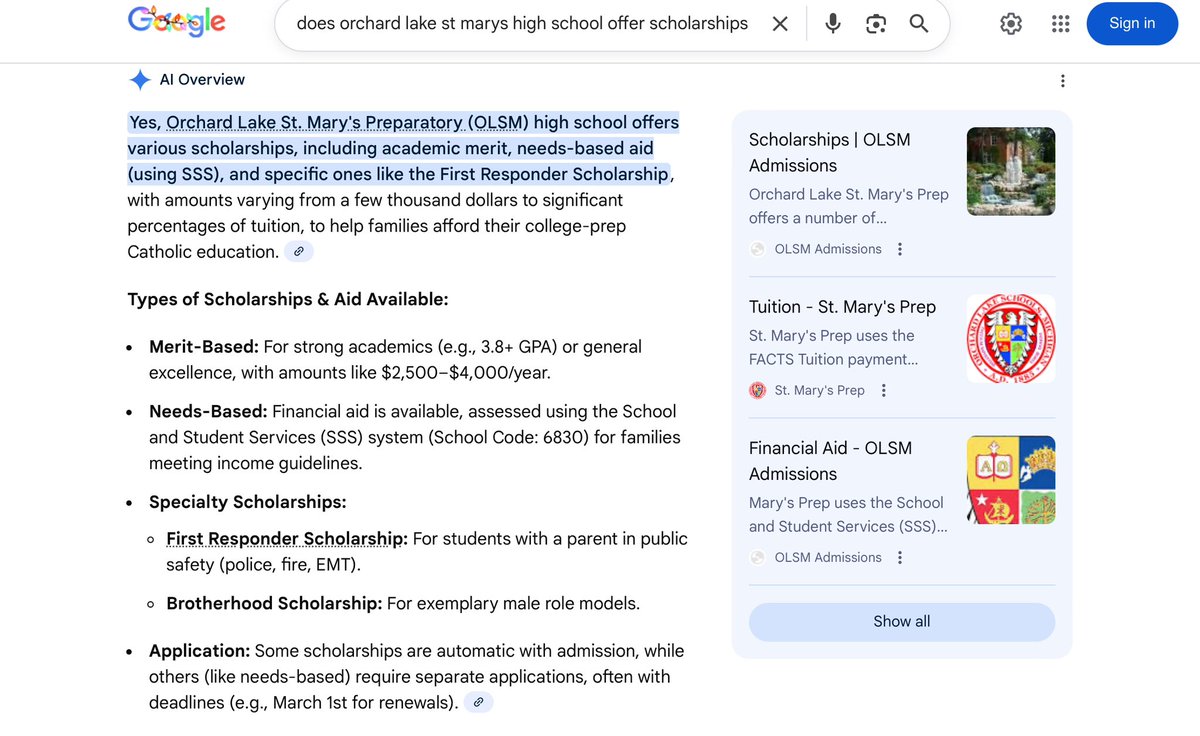Submit search with the magnifying glass icon
This screenshot has height=736, width=1200.
pyautogui.click(x=919, y=24)
